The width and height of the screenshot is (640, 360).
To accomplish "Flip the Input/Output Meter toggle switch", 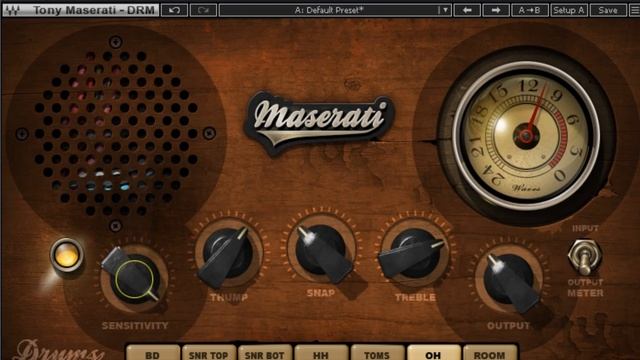I will [x=585, y=256].
